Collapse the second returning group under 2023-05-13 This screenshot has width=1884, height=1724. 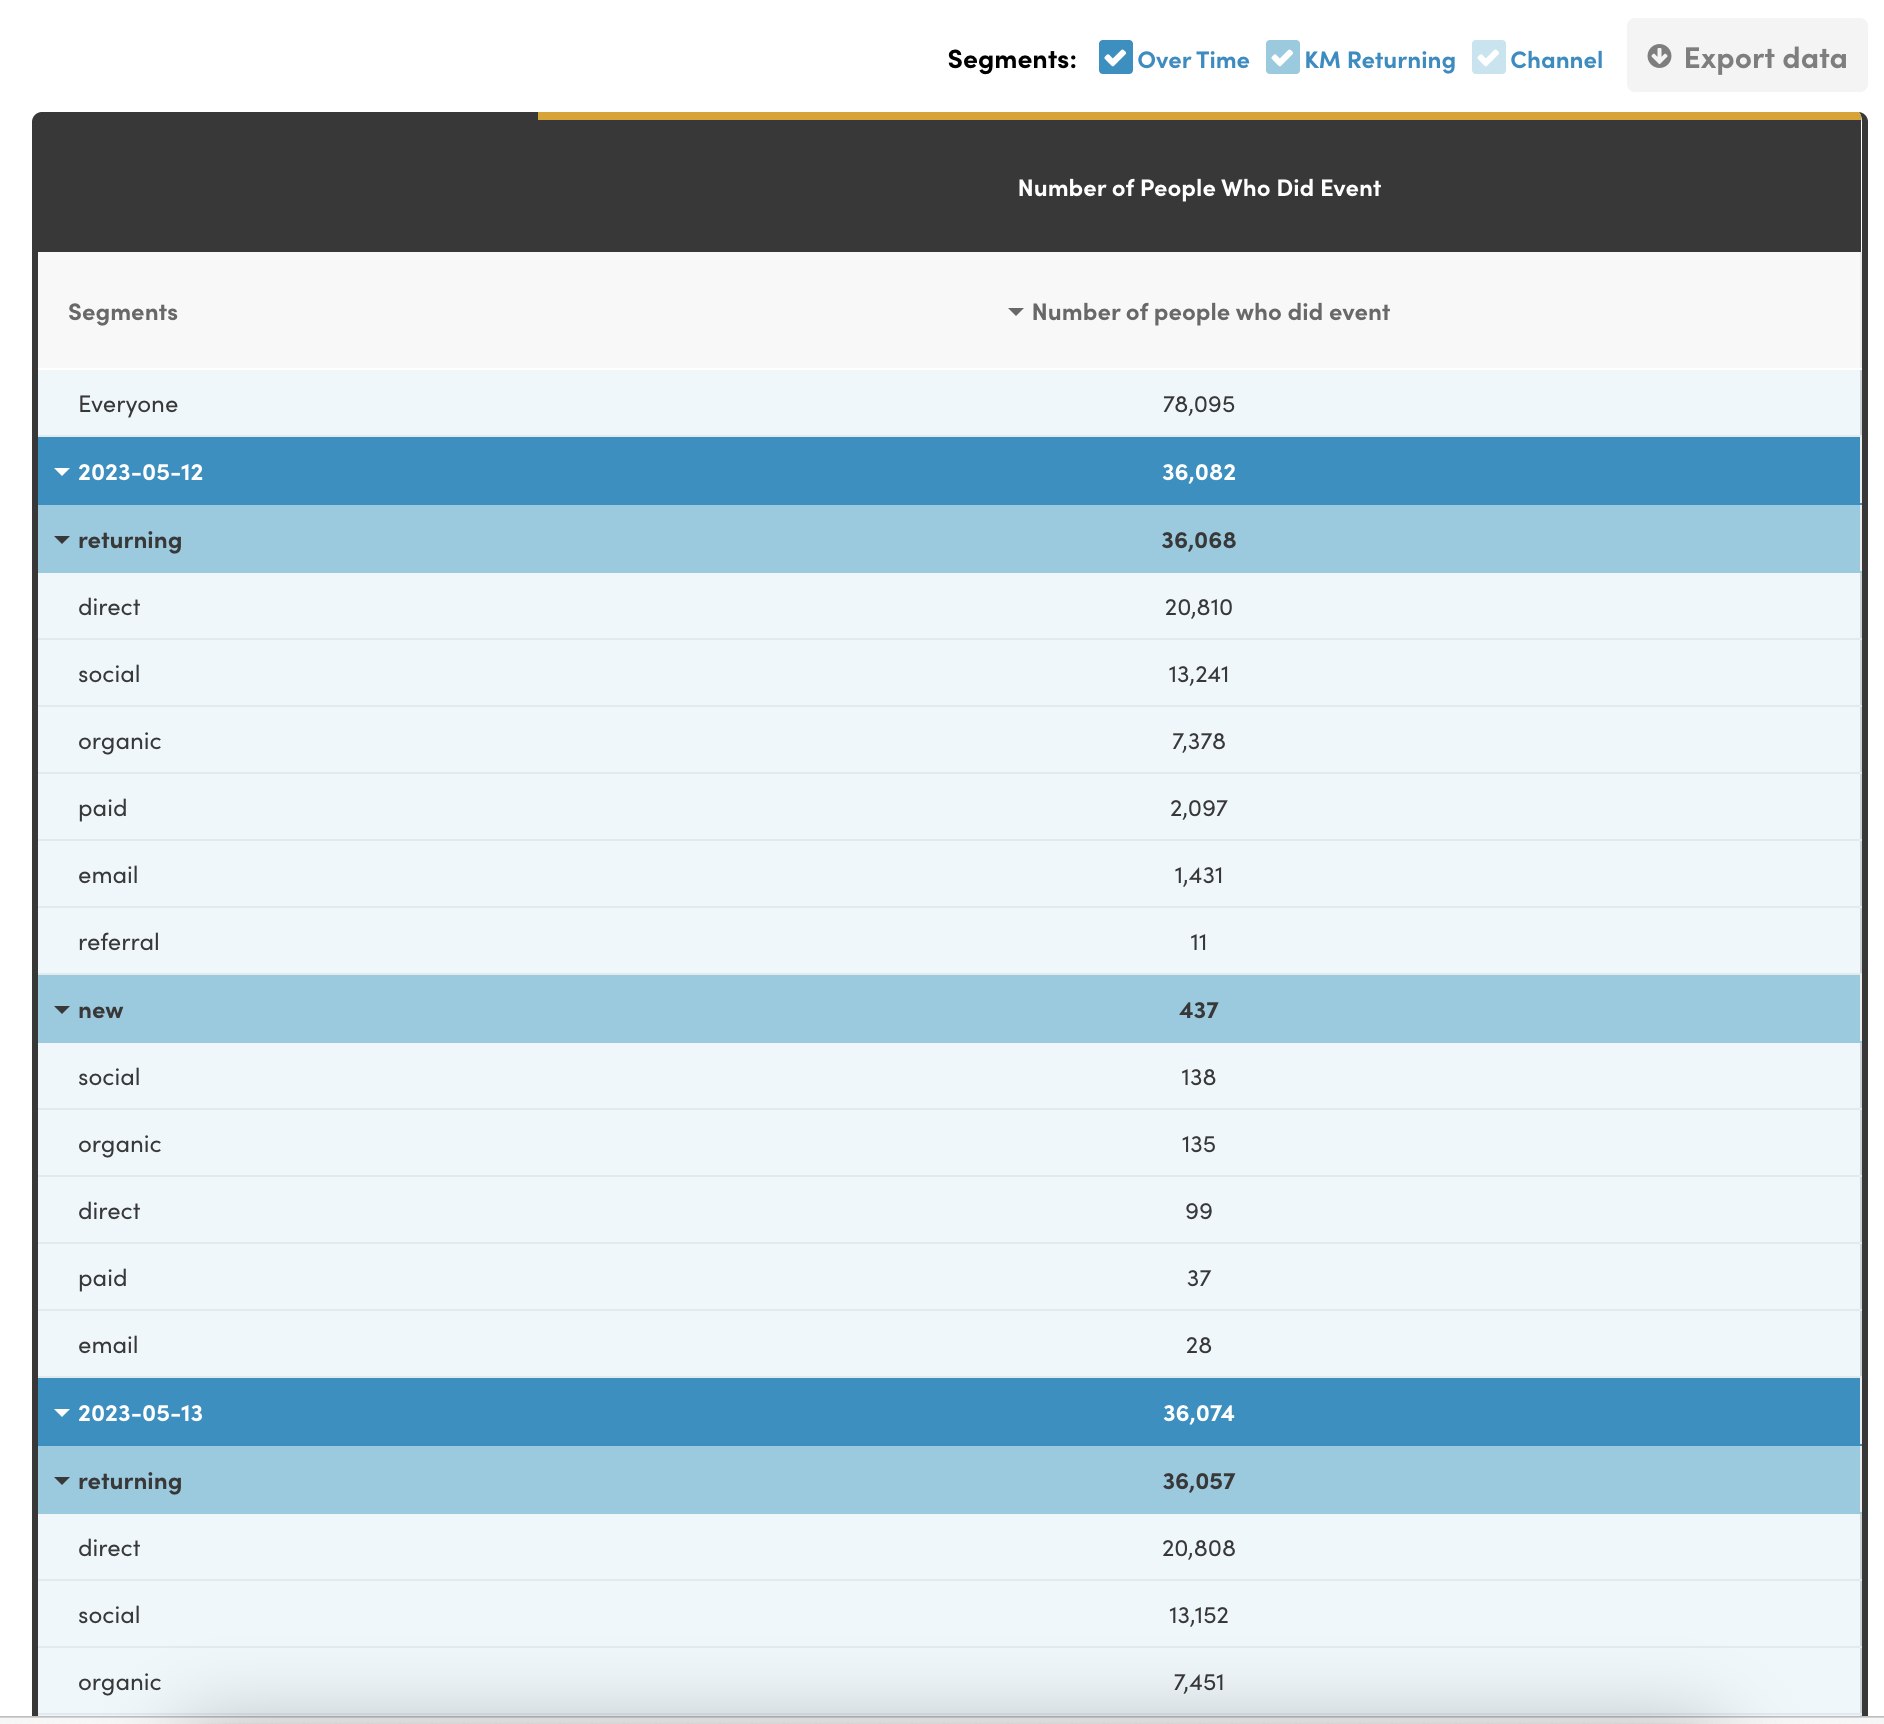(x=61, y=1480)
